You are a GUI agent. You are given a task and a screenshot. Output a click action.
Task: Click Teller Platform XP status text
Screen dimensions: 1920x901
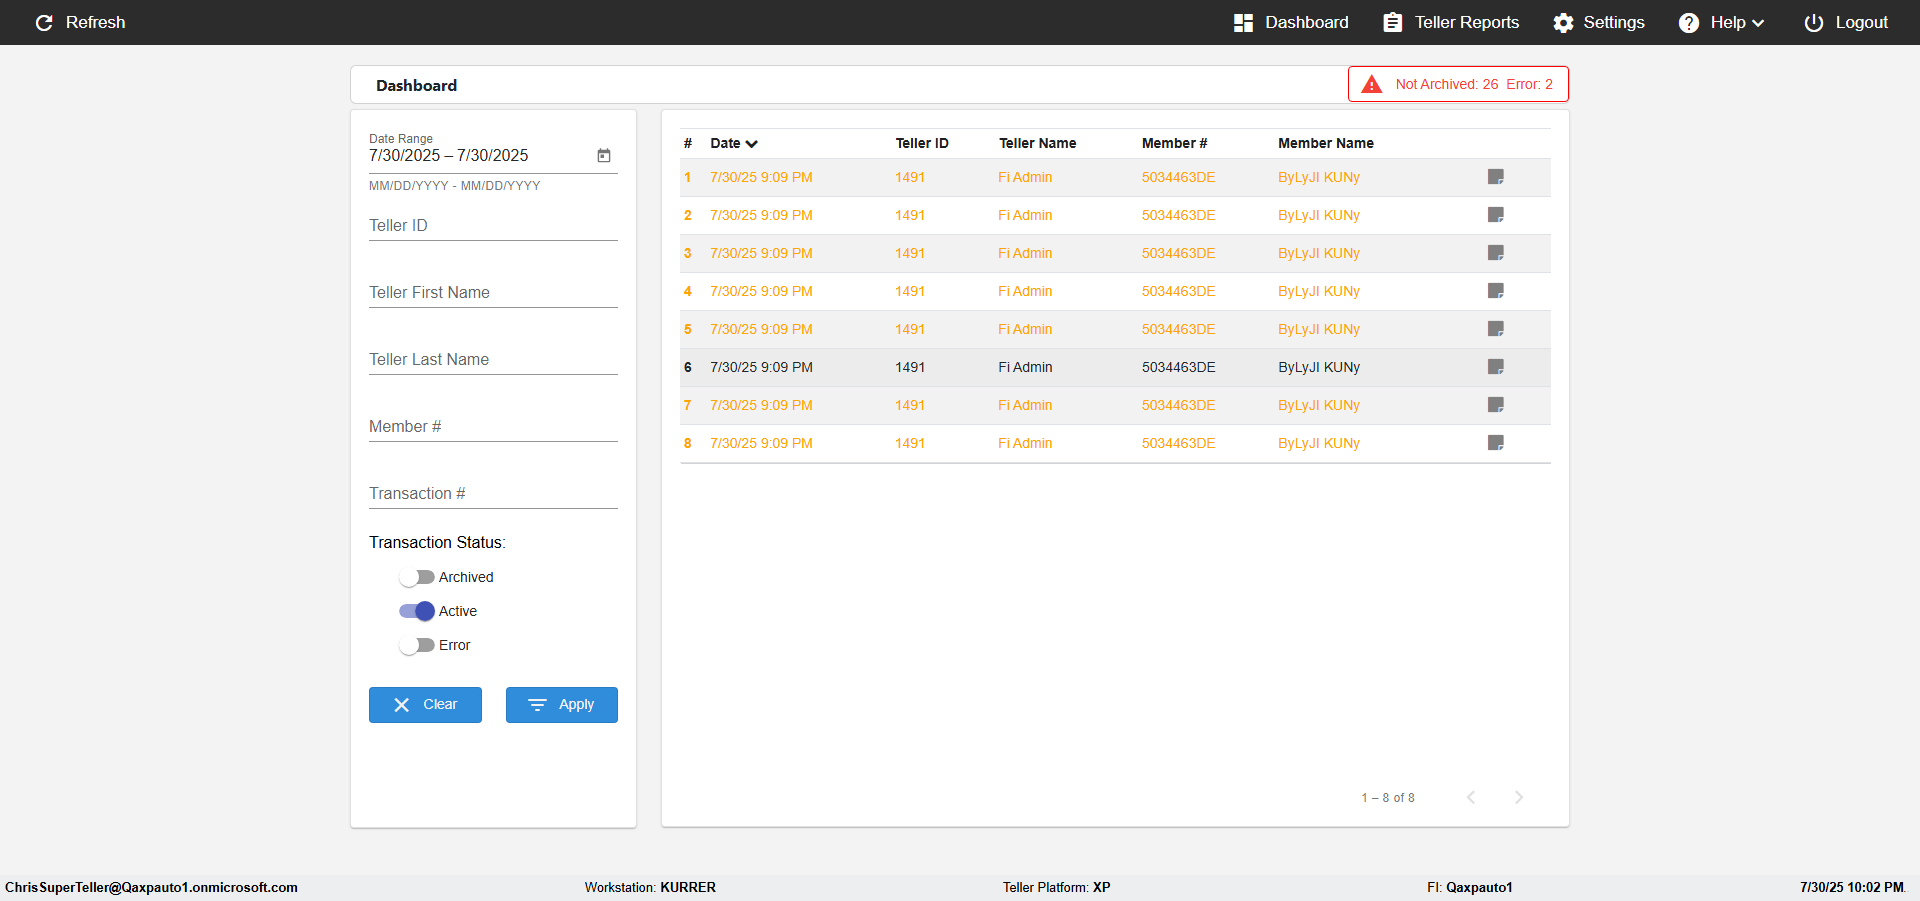coord(1056,887)
